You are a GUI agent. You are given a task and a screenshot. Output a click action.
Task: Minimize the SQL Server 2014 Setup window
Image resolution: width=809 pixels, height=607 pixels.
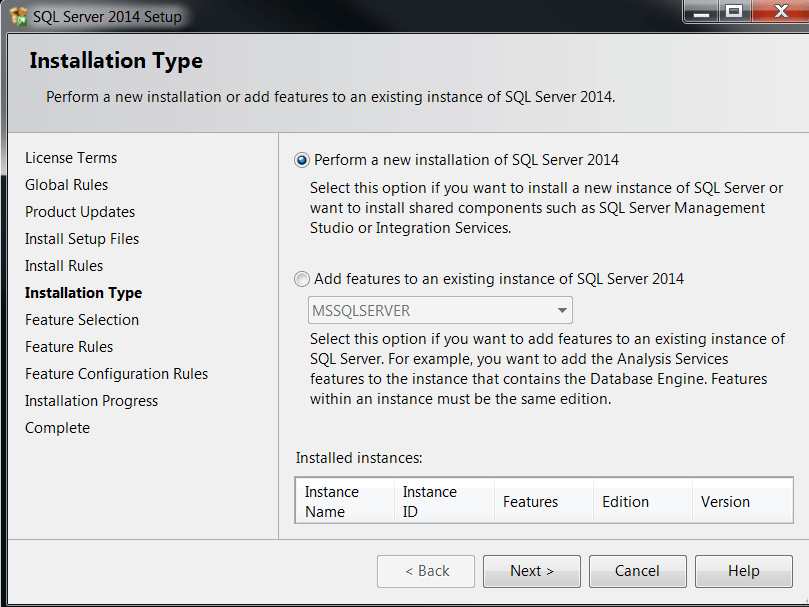tap(701, 11)
